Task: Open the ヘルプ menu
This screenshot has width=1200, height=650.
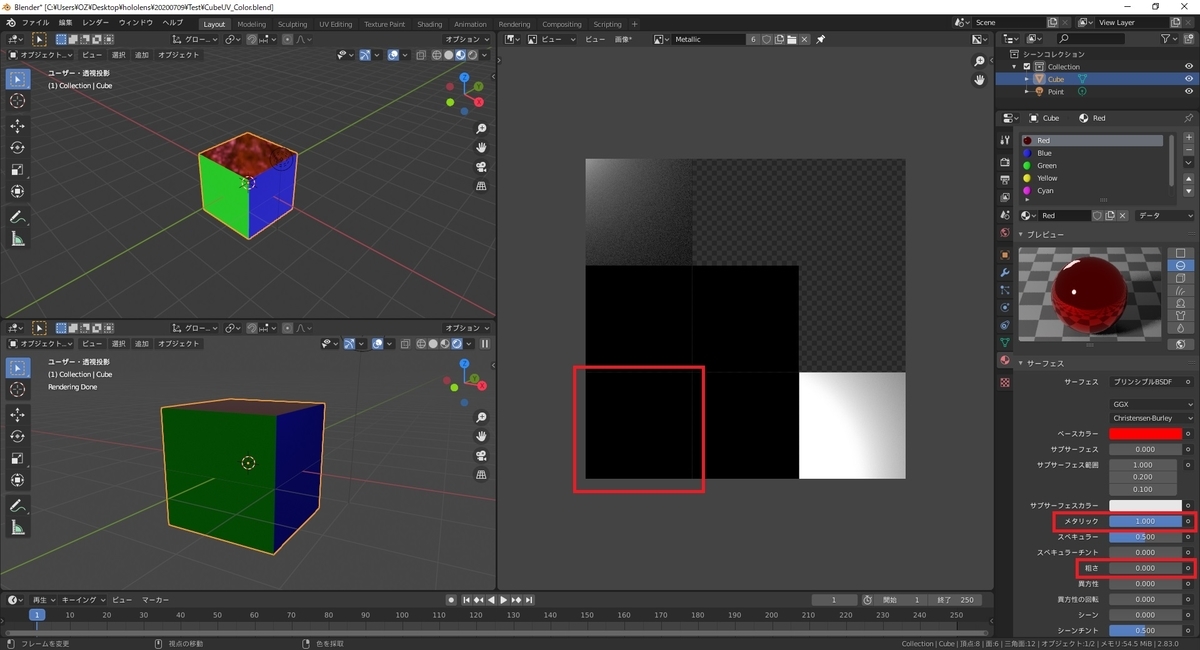Action: click(172, 22)
